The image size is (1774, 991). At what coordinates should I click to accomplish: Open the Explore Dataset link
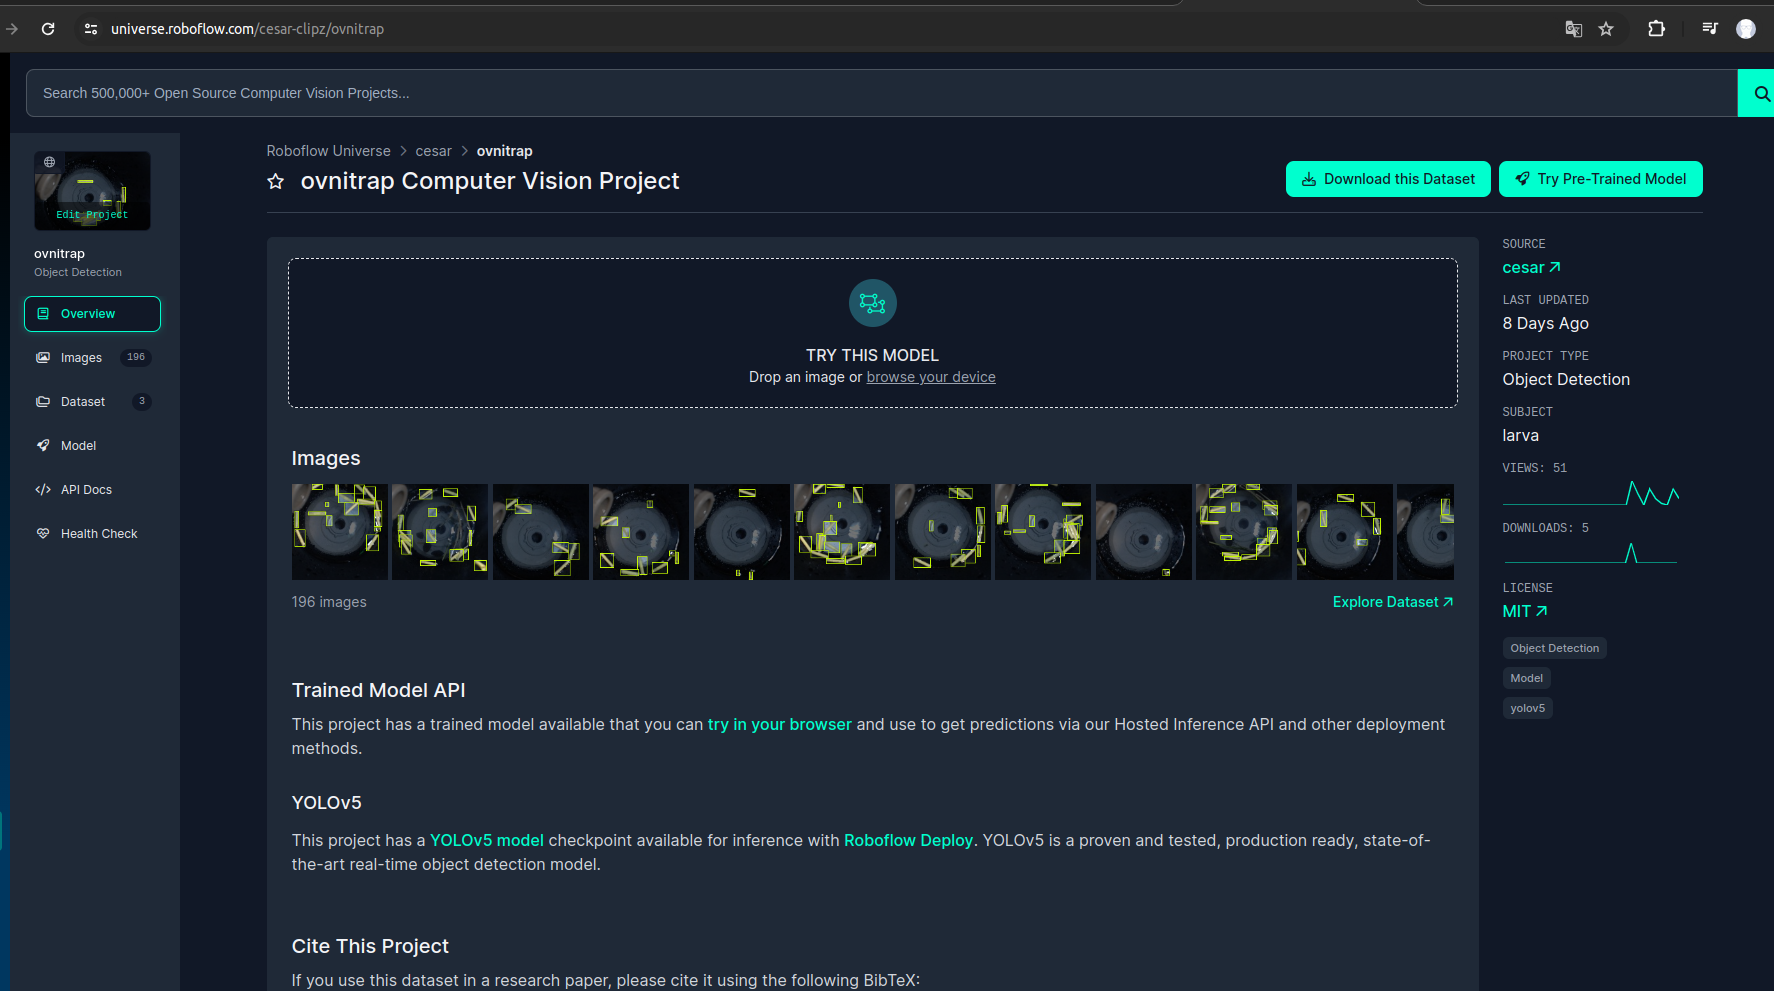pos(1392,602)
